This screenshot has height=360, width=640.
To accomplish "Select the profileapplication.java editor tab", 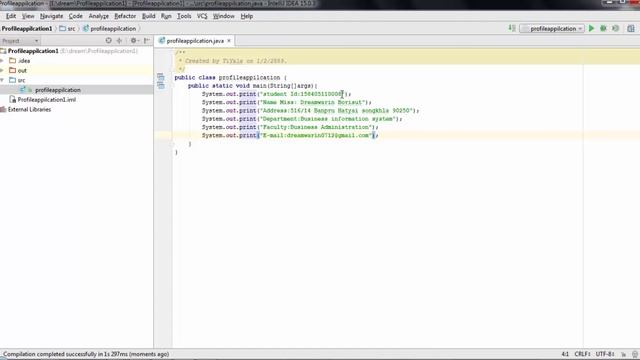I will [x=195, y=41].
